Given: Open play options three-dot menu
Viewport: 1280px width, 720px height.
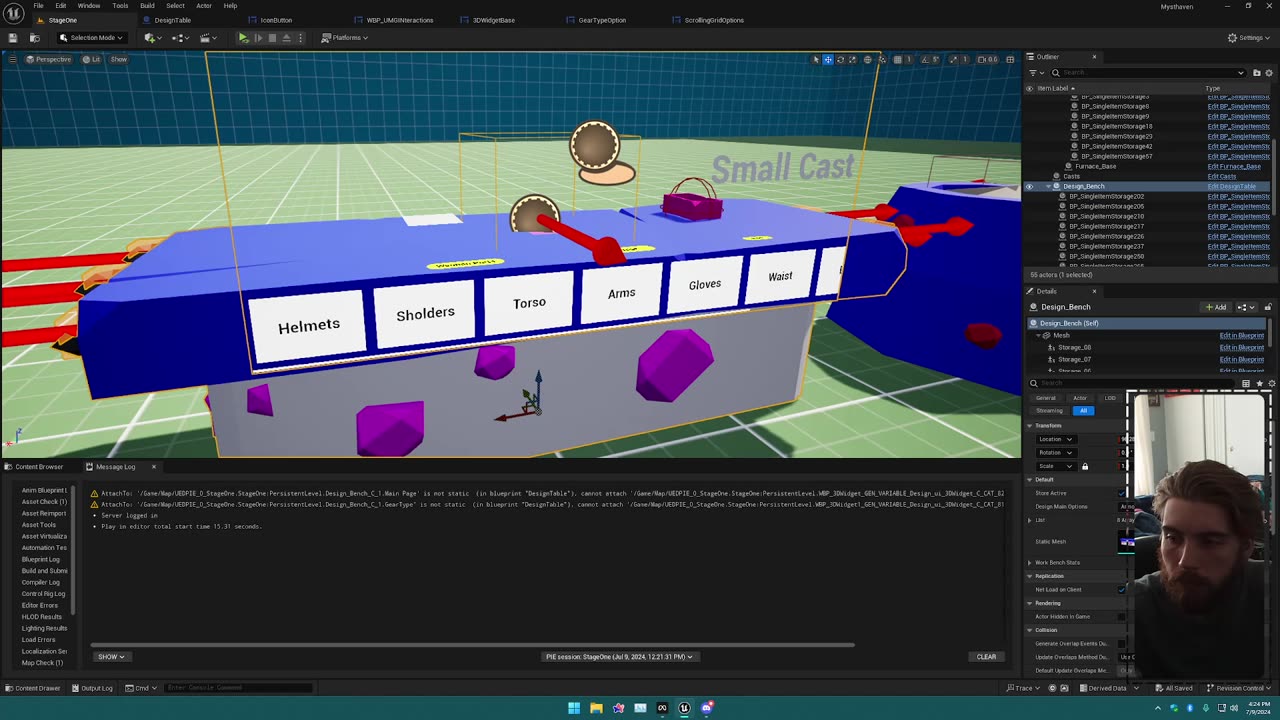Looking at the screenshot, I should click(x=302, y=38).
